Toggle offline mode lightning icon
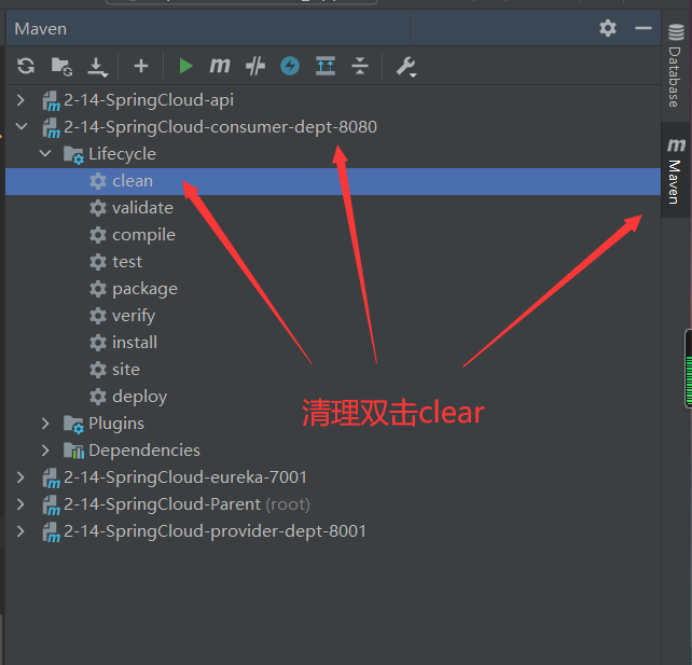Screen dimensions: 692x665 point(290,66)
